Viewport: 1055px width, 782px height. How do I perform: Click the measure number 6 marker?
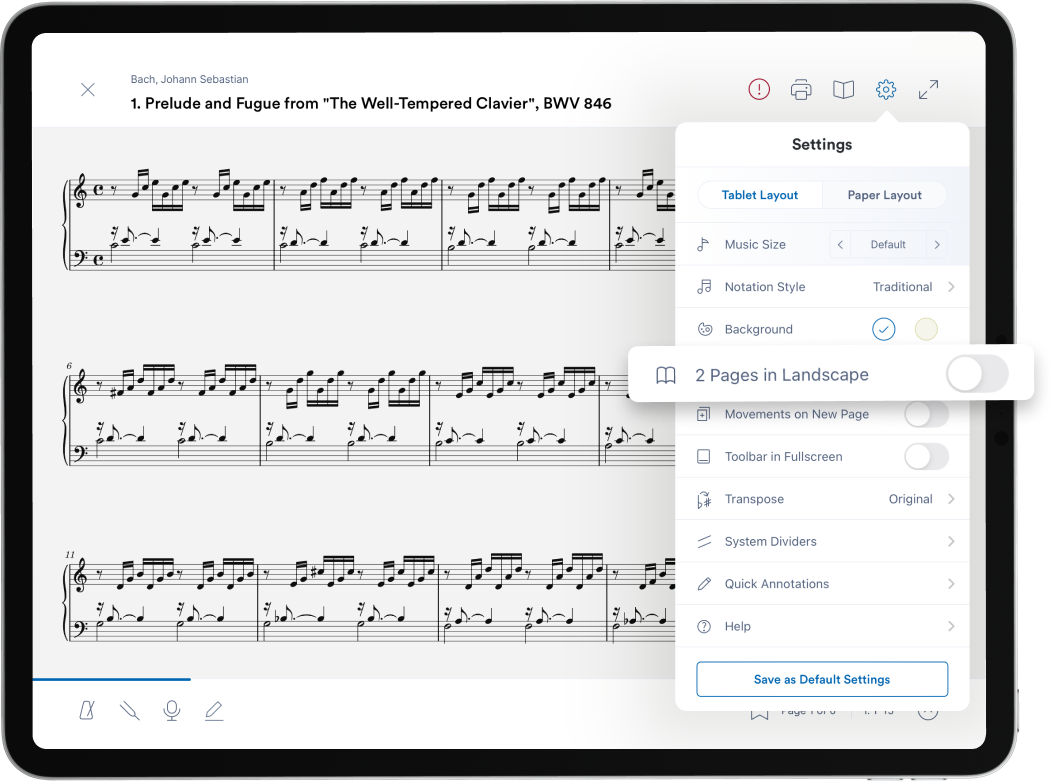coord(69,365)
